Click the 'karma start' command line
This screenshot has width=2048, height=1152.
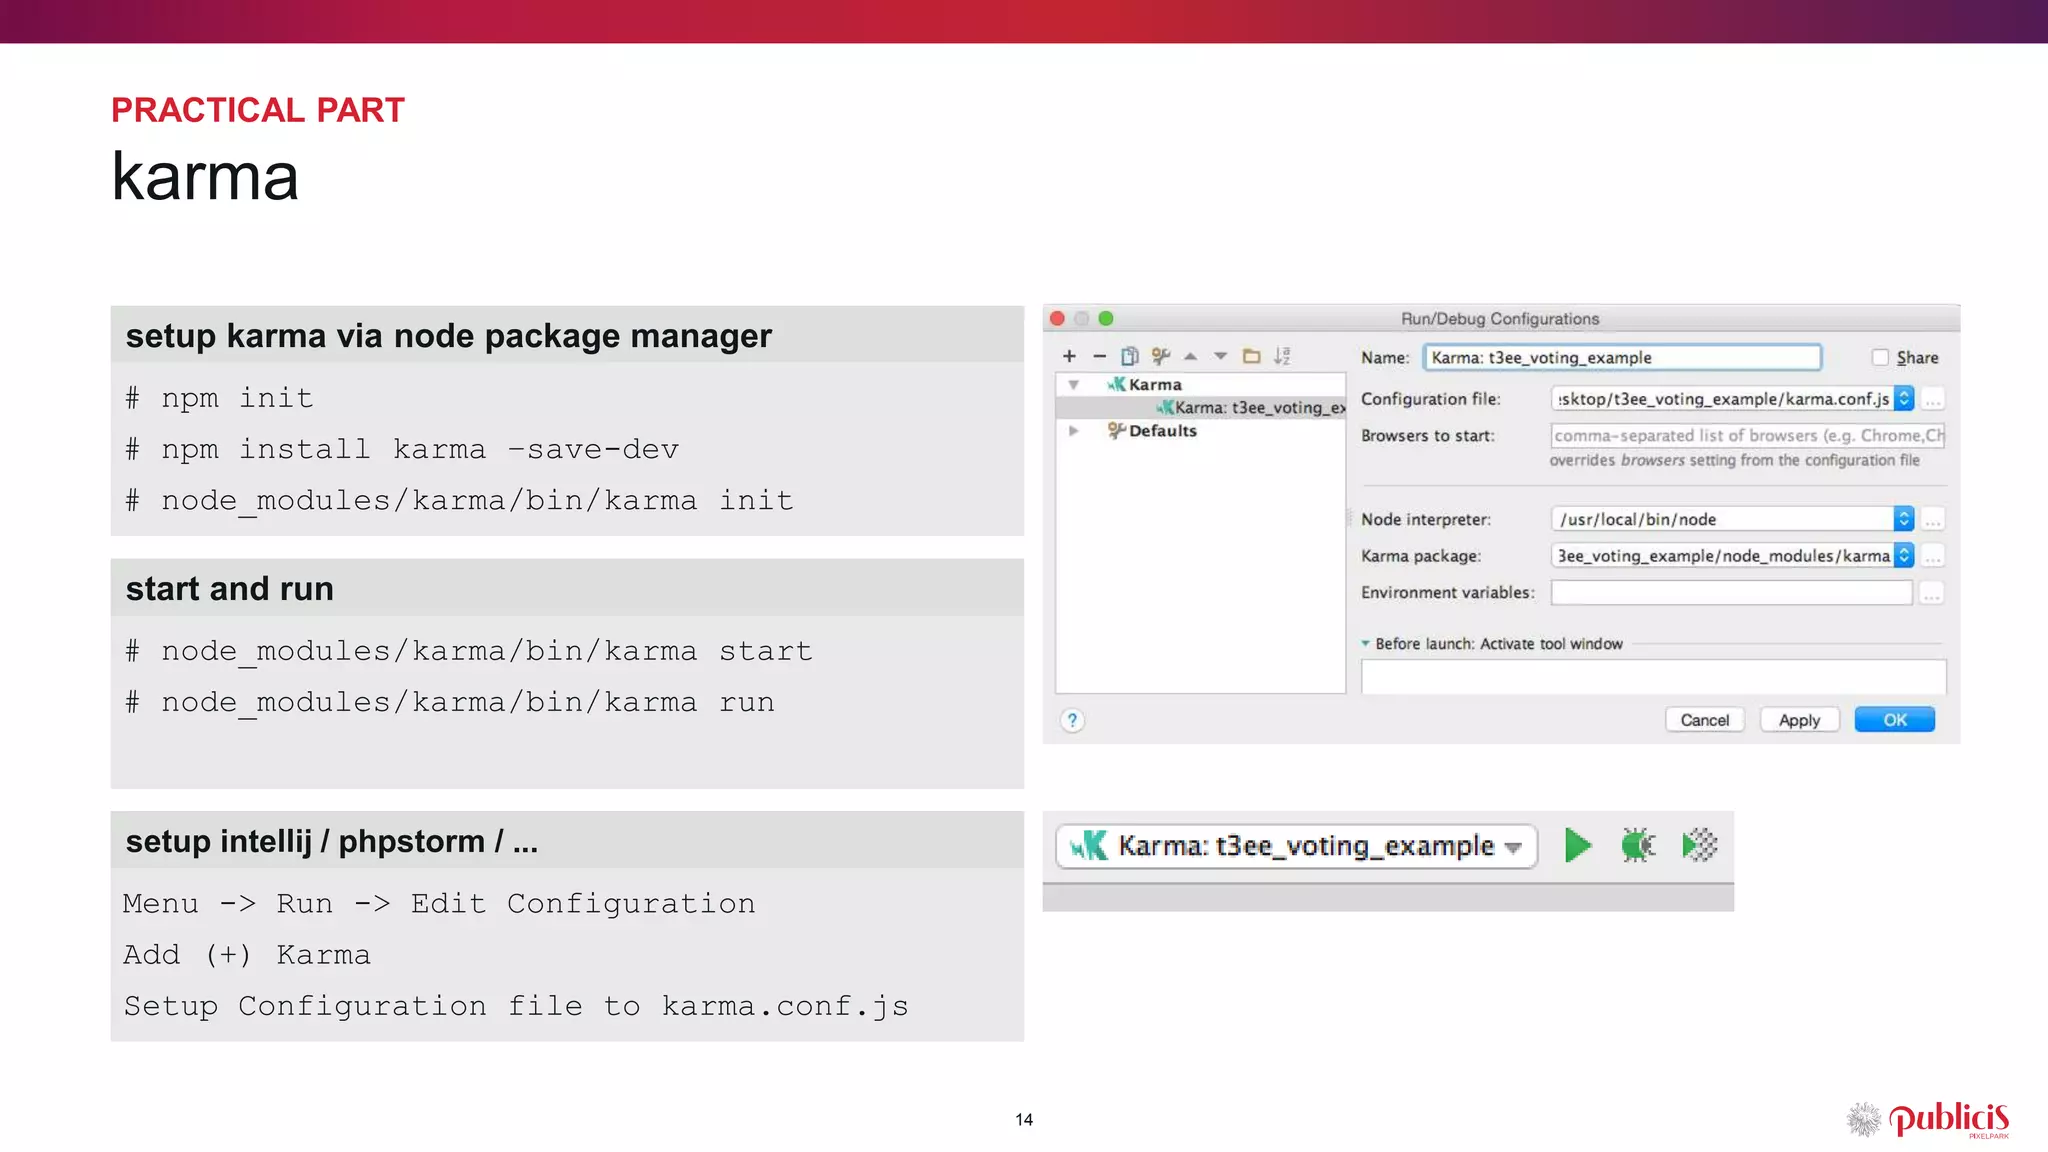(468, 652)
